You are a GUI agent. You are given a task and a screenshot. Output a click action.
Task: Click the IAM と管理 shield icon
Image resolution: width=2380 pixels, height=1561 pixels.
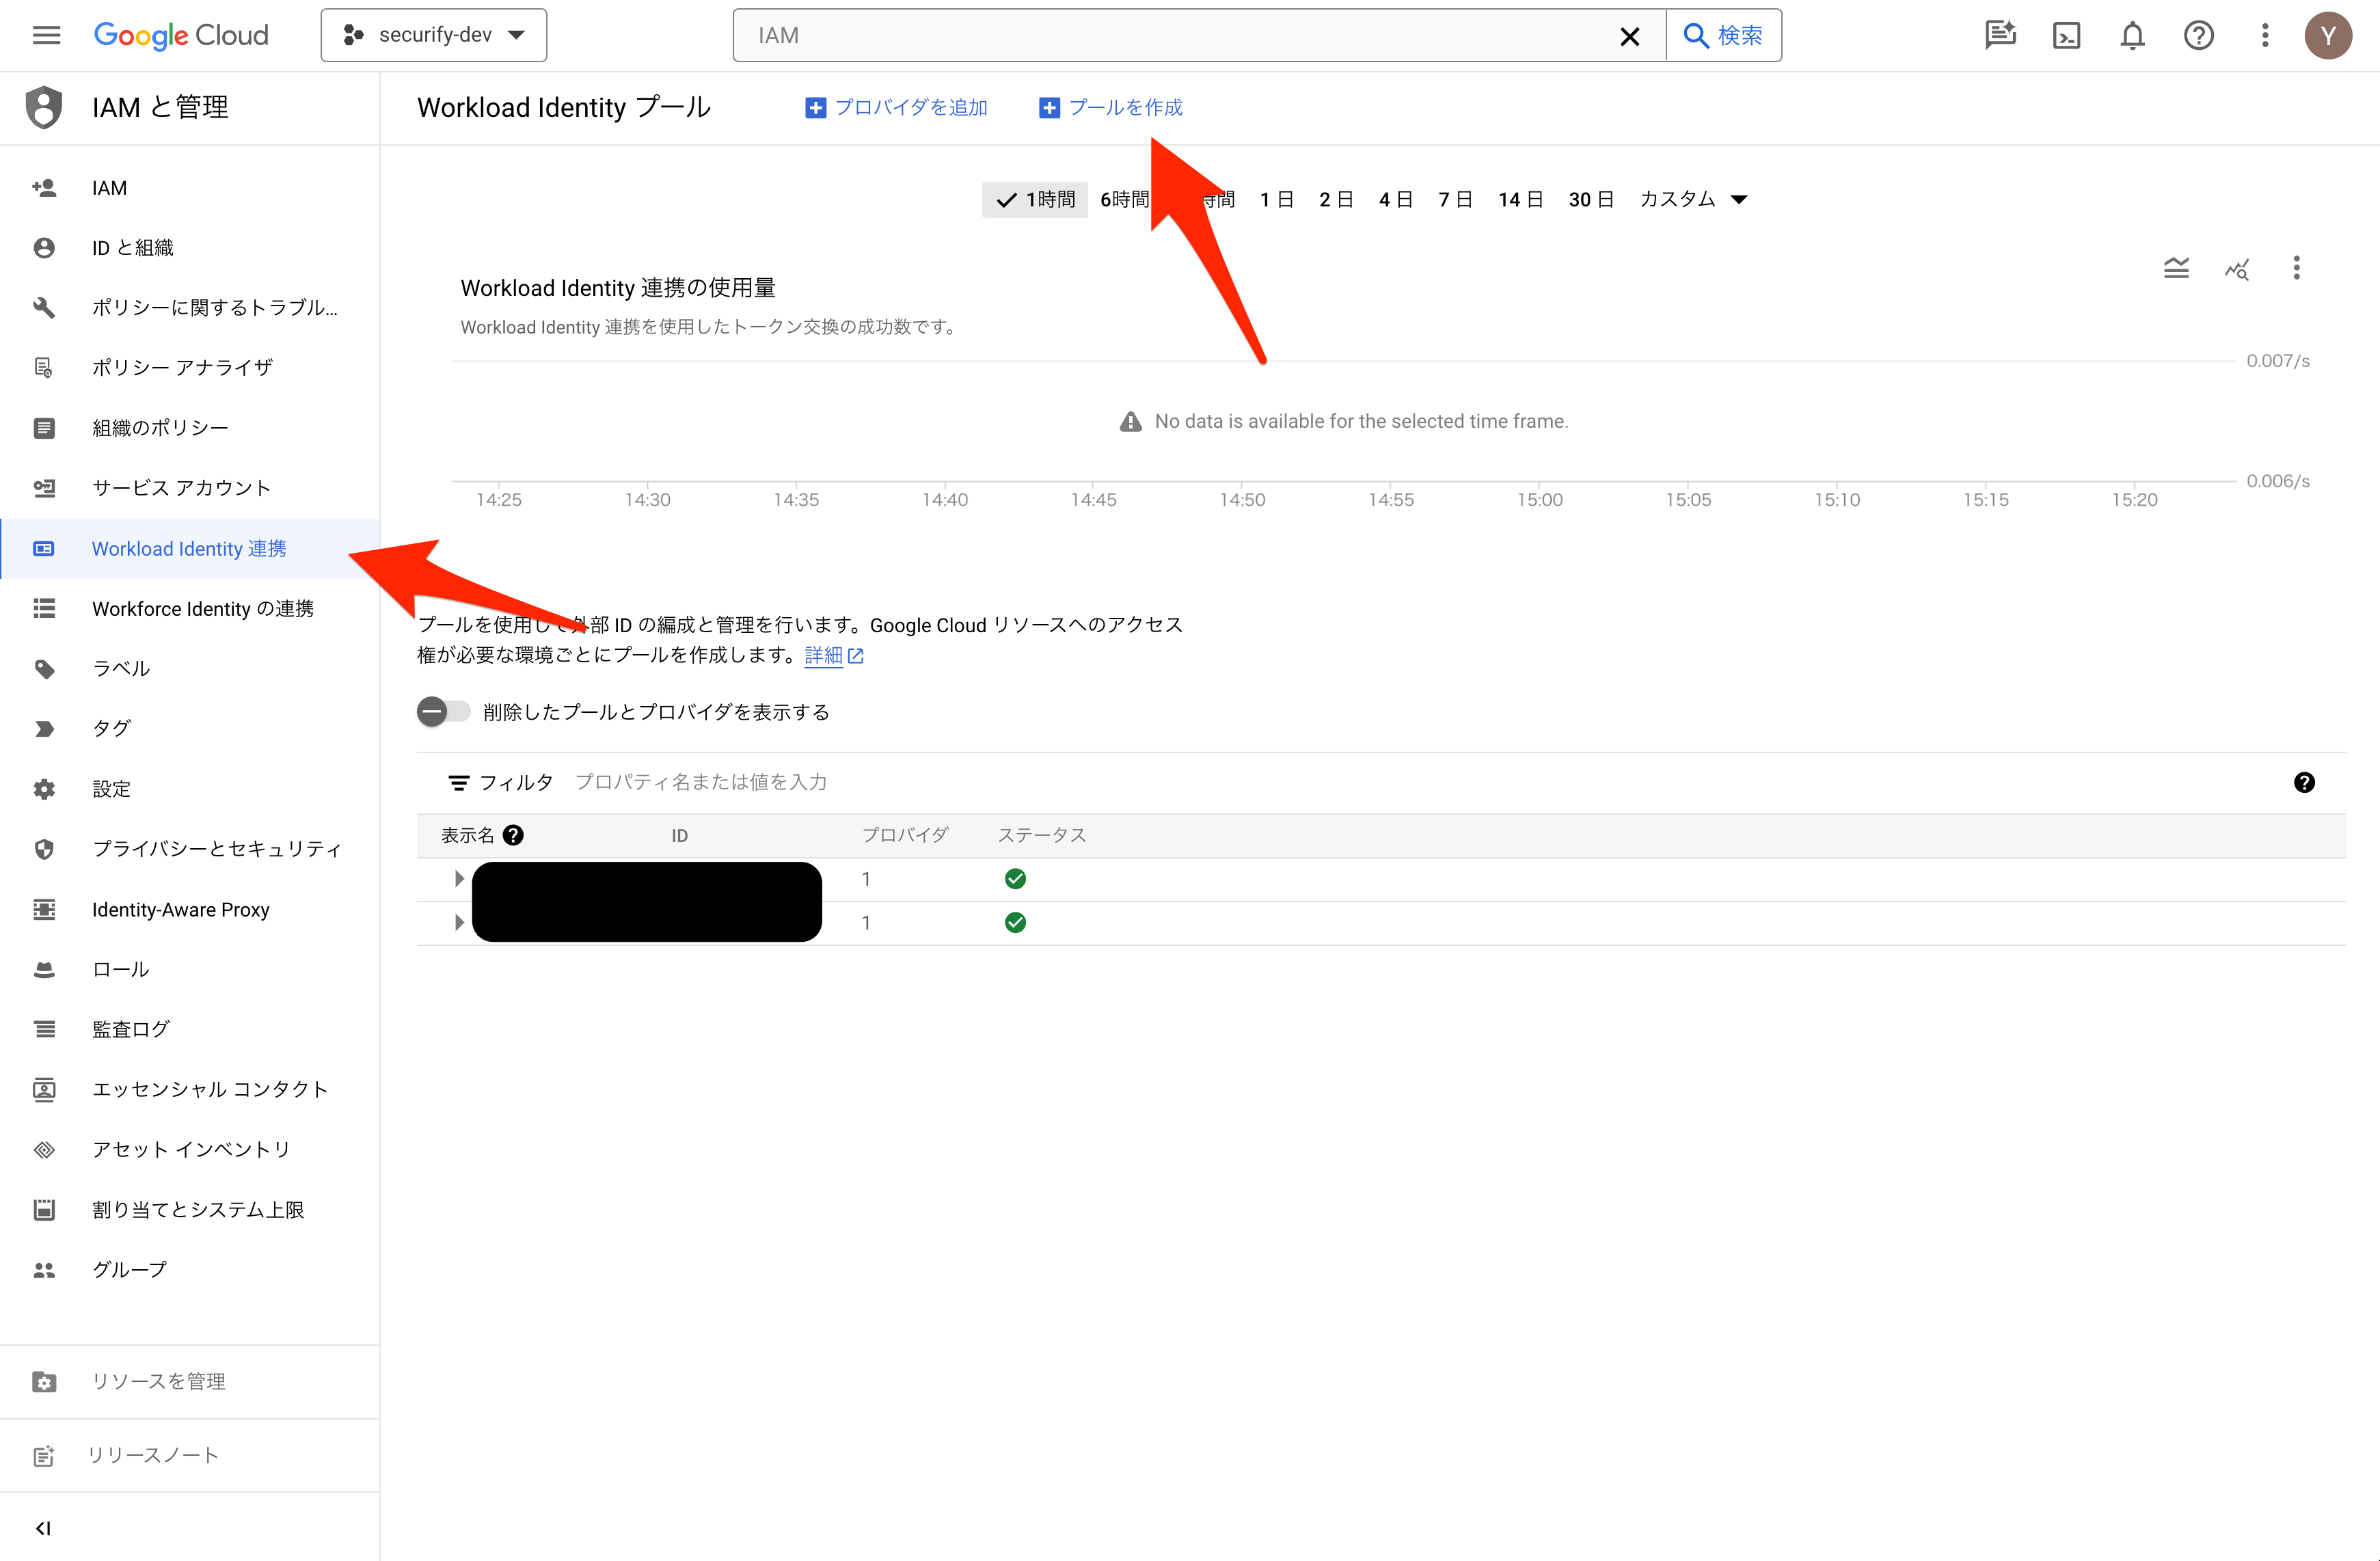point(44,107)
